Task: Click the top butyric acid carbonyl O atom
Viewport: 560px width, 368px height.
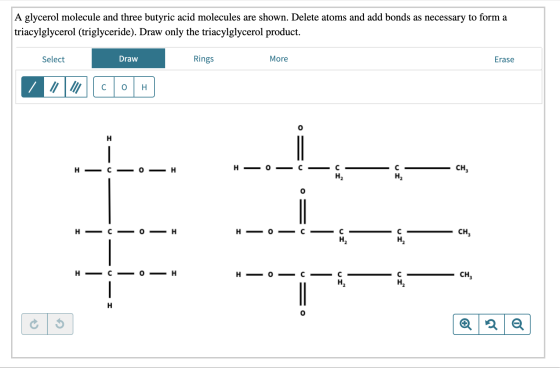Action: [300, 128]
